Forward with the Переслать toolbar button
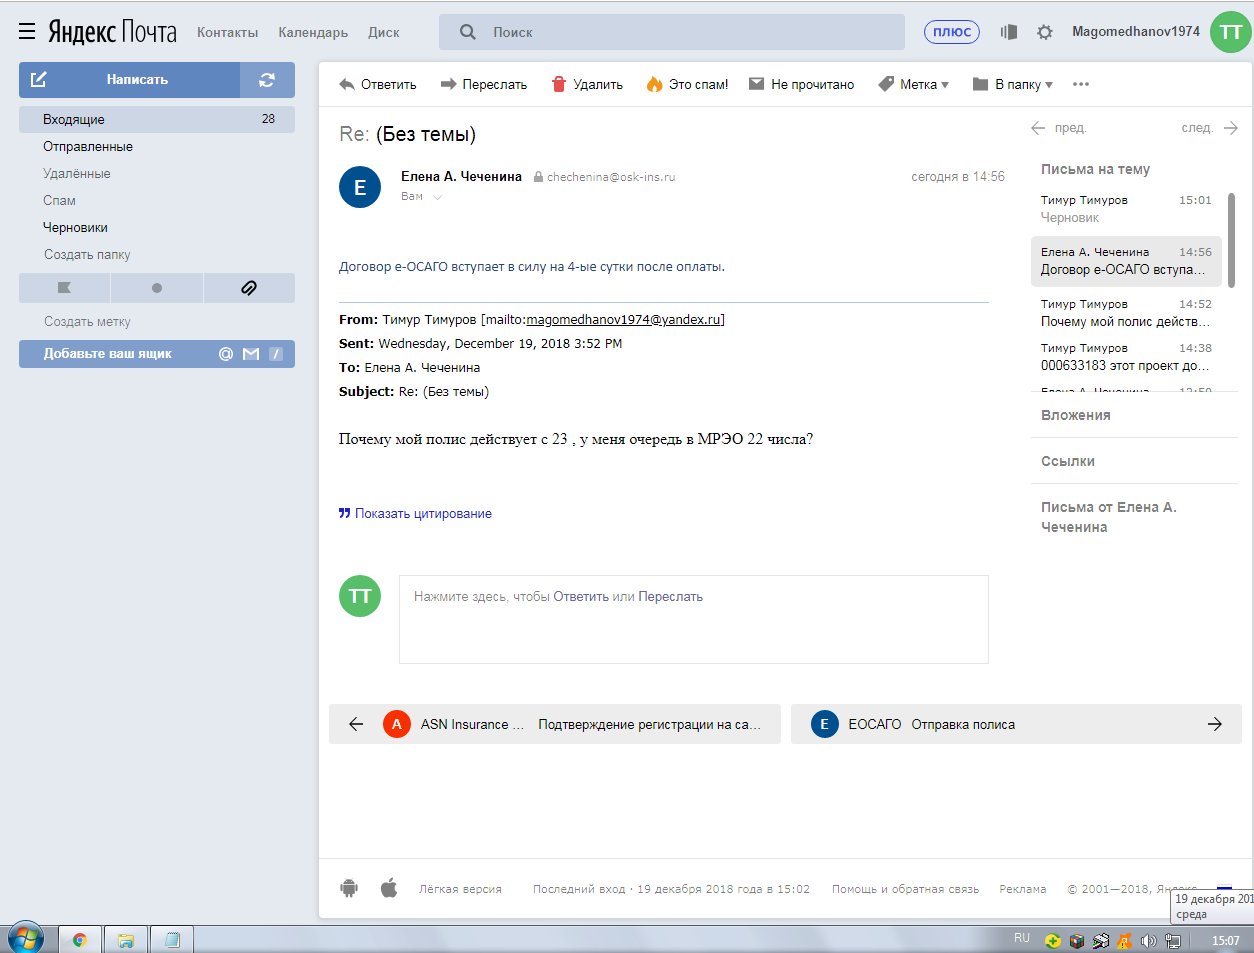 click(484, 84)
